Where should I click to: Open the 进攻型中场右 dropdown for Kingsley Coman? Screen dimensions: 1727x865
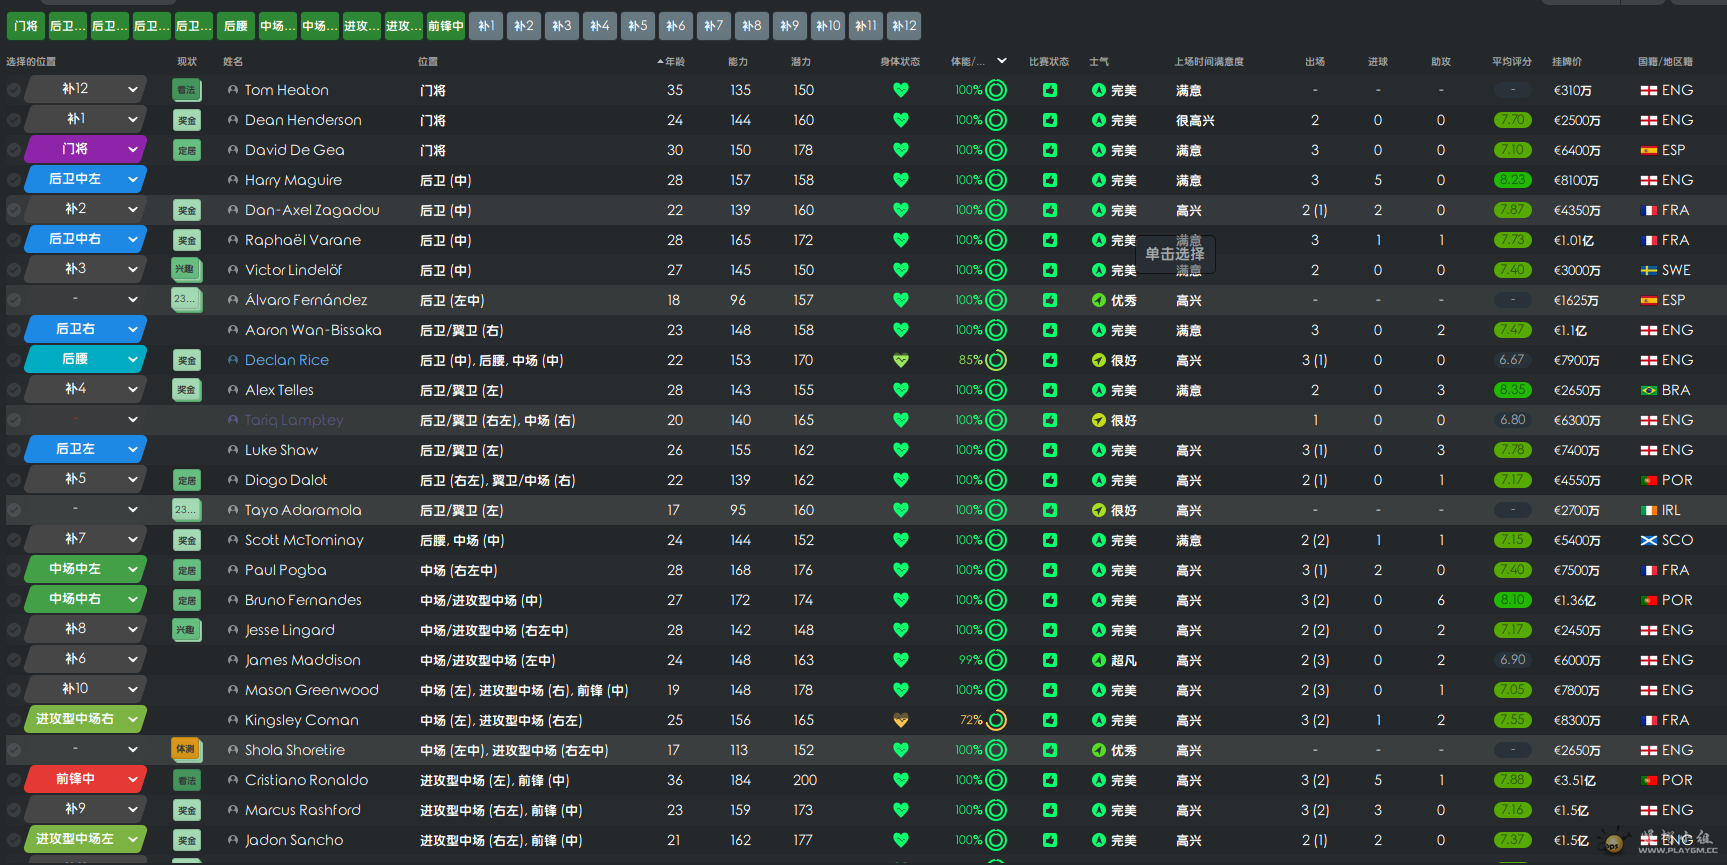pyautogui.click(x=86, y=719)
